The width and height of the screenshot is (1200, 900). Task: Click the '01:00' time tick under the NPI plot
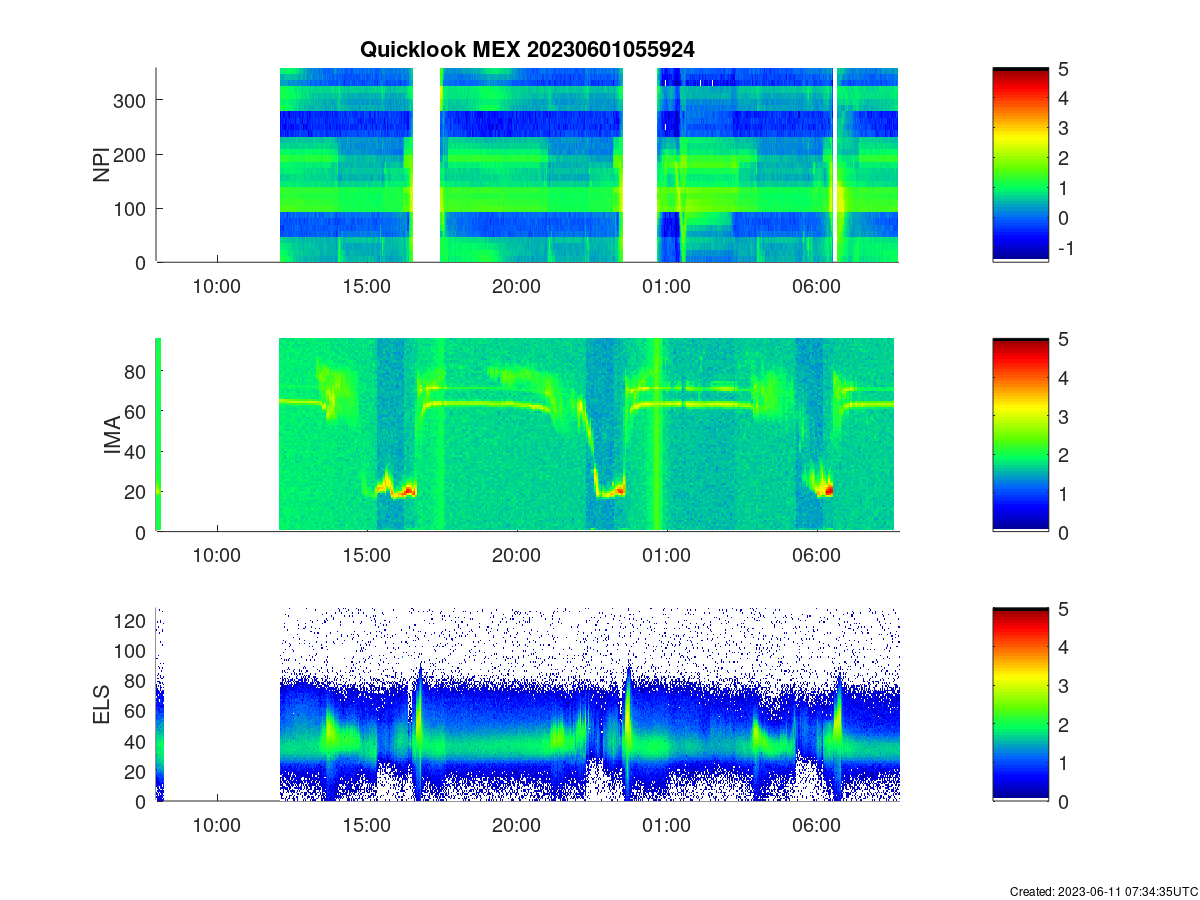[x=666, y=285]
